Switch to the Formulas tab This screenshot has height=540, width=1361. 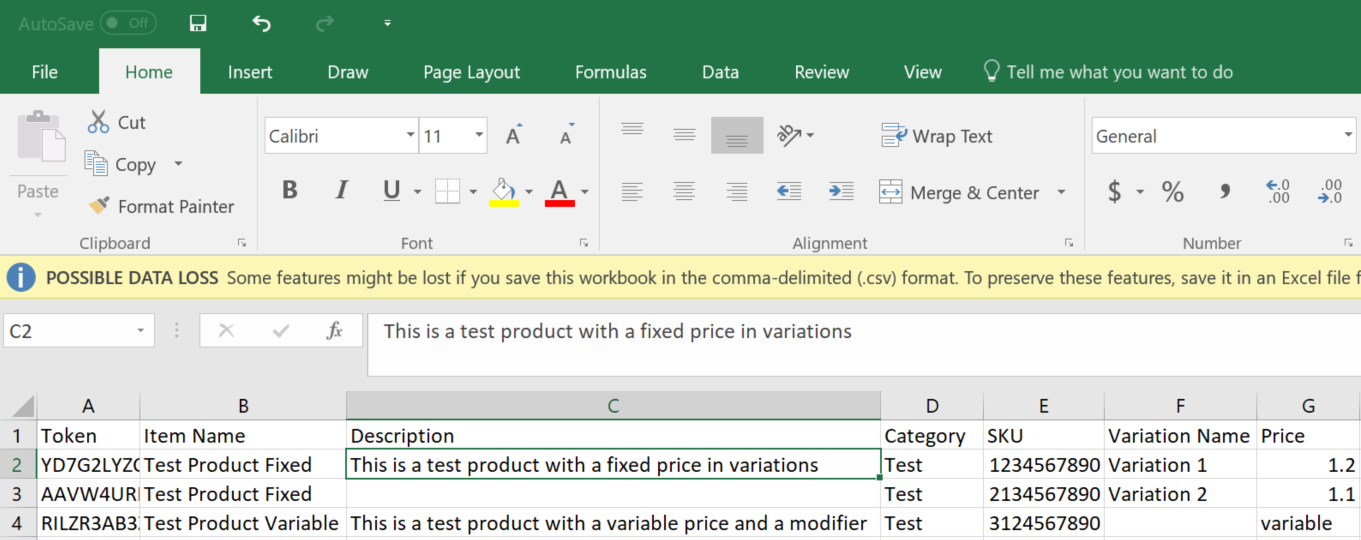[x=610, y=72]
